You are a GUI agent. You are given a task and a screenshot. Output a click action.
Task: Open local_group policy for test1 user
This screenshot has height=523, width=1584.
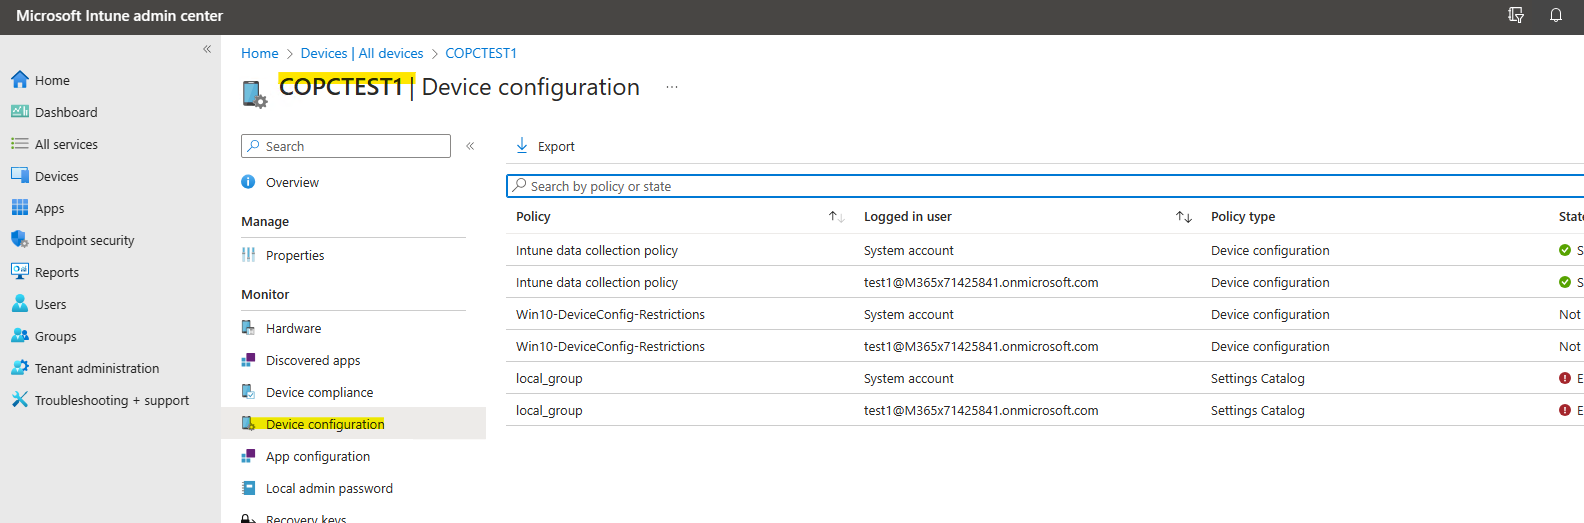tap(549, 410)
